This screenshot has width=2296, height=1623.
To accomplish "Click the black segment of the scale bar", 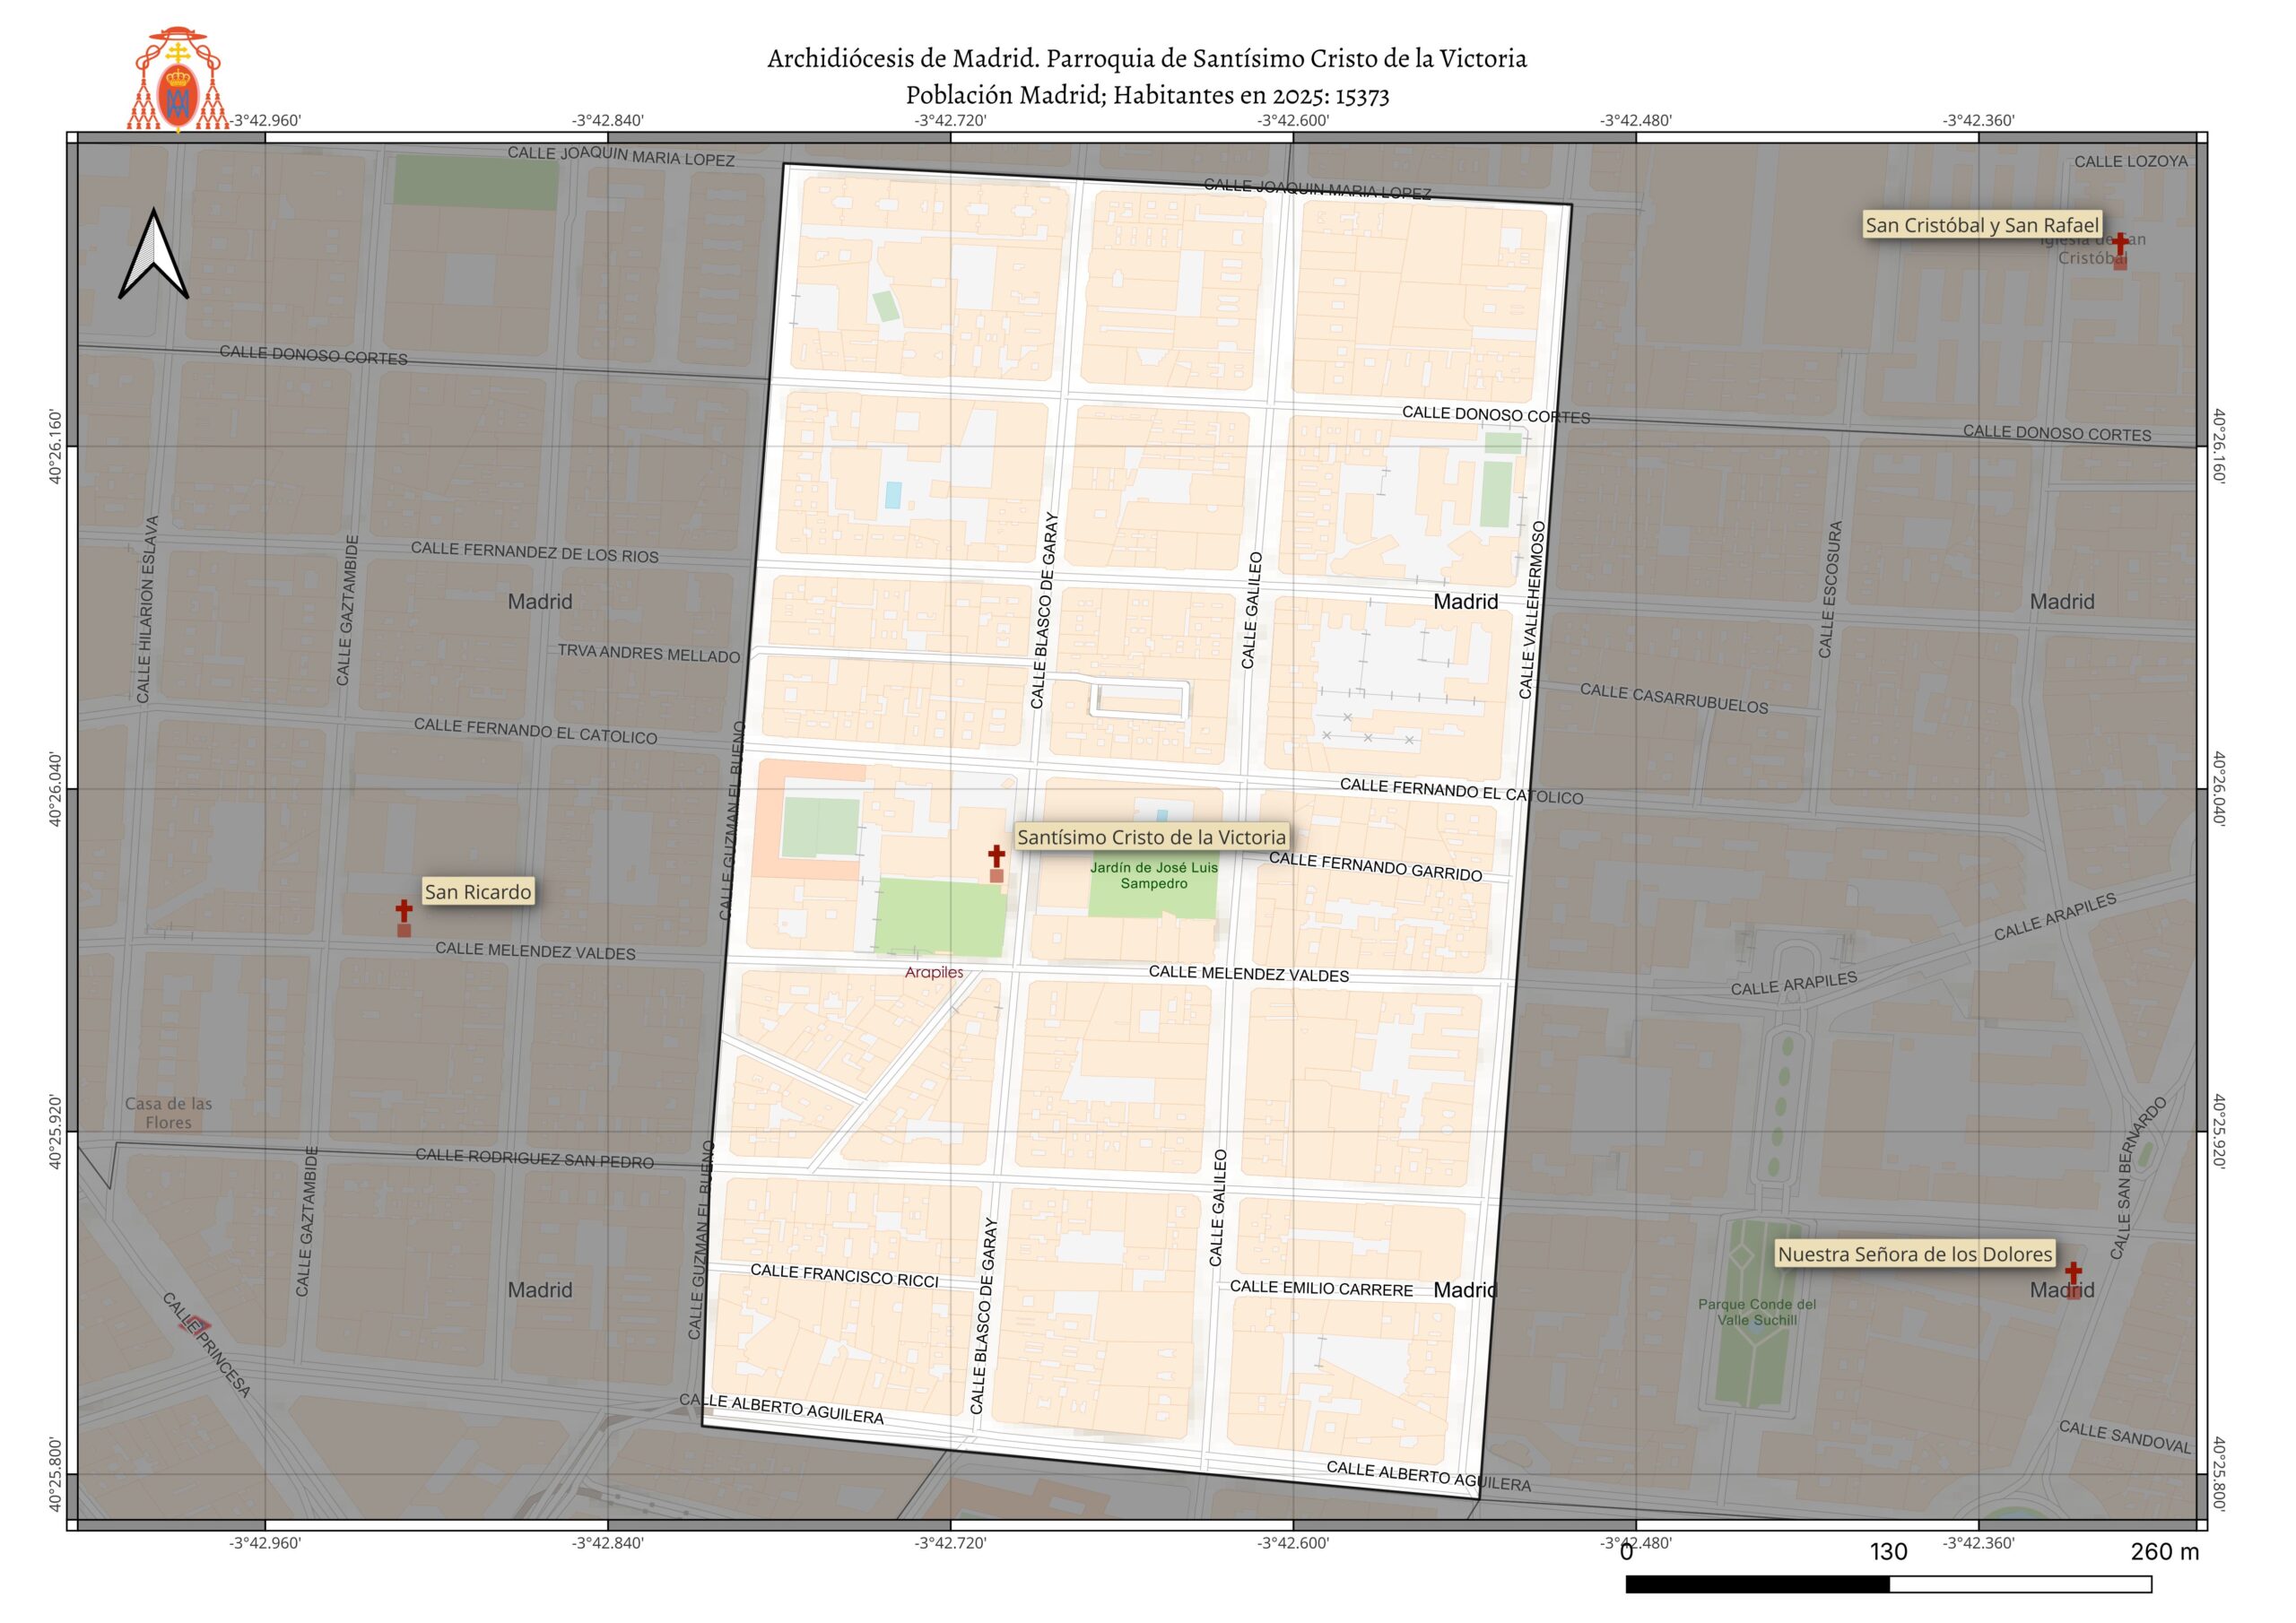I will [1757, 1584].
